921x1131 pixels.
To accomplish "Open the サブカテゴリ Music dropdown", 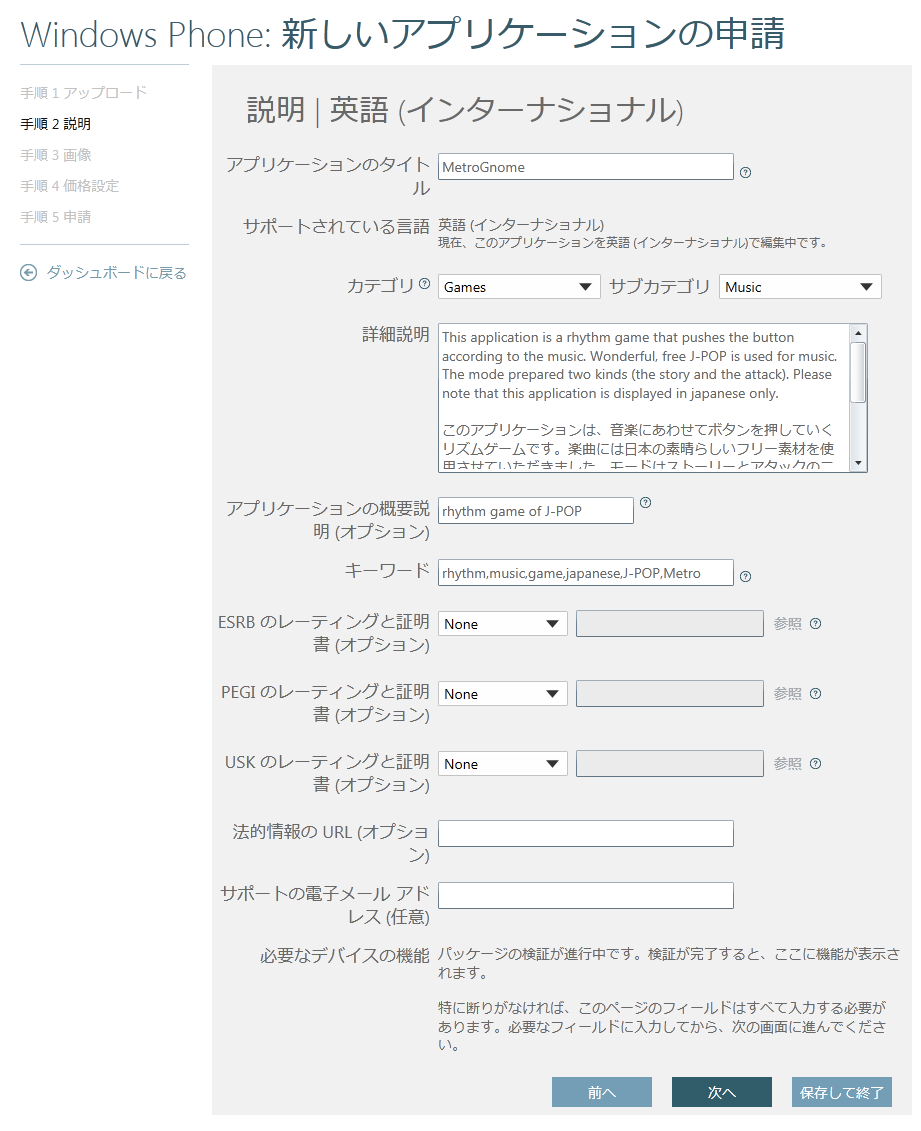I will tap(800, 286).
